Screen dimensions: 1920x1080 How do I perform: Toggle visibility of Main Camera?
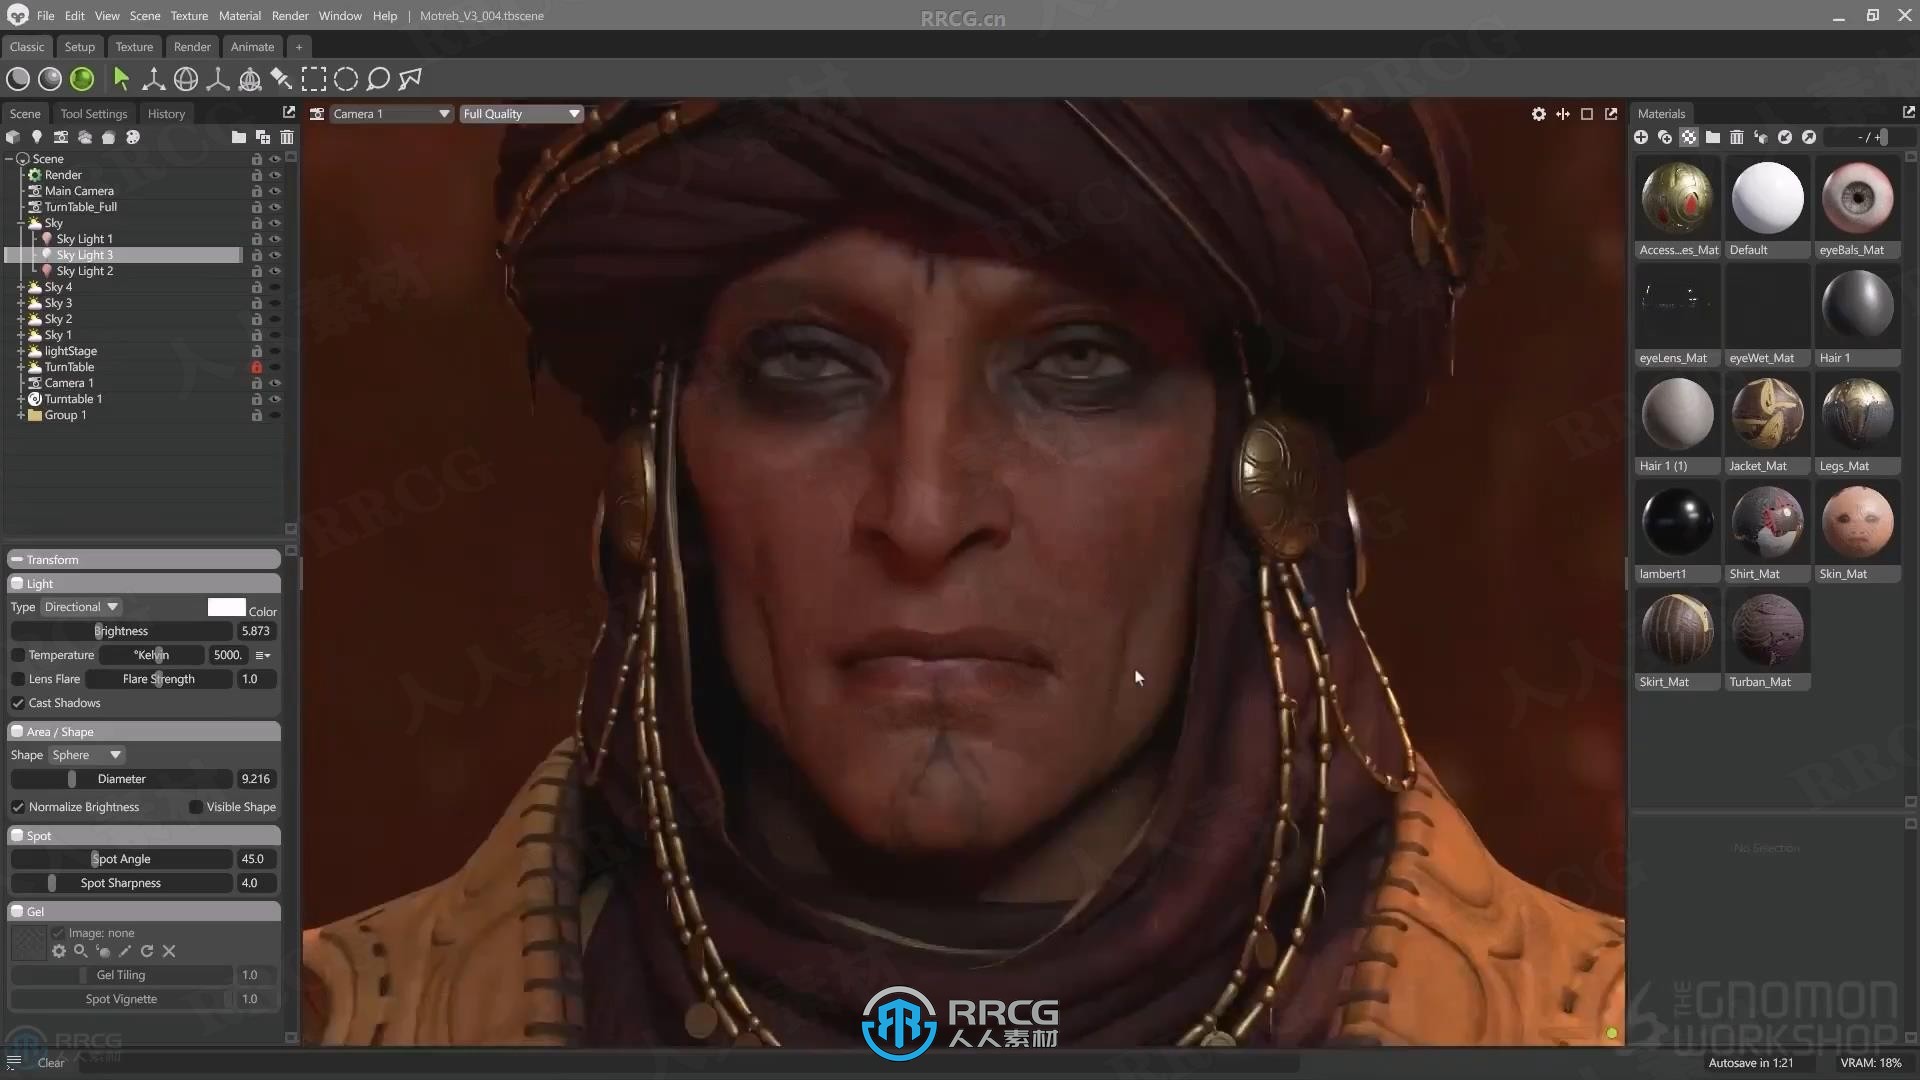[275, 191]
